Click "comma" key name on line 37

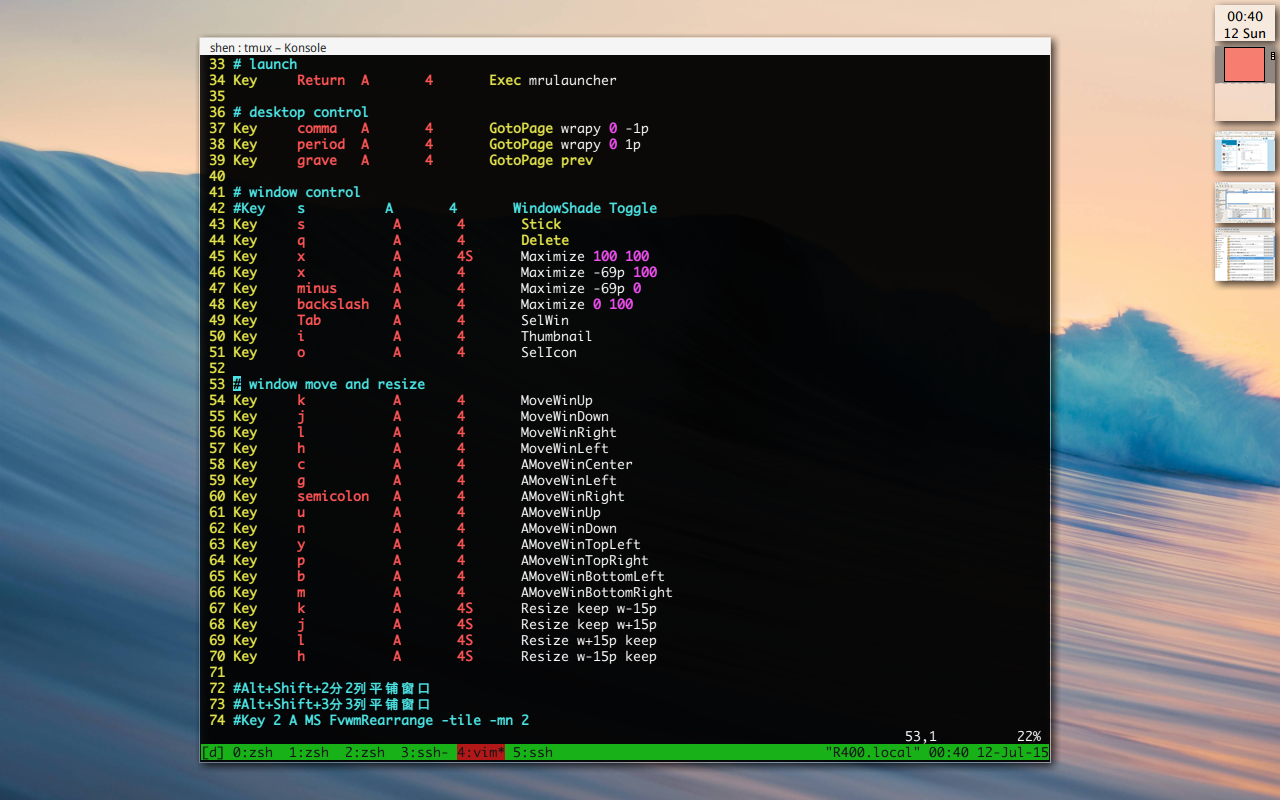coord(317,128)
